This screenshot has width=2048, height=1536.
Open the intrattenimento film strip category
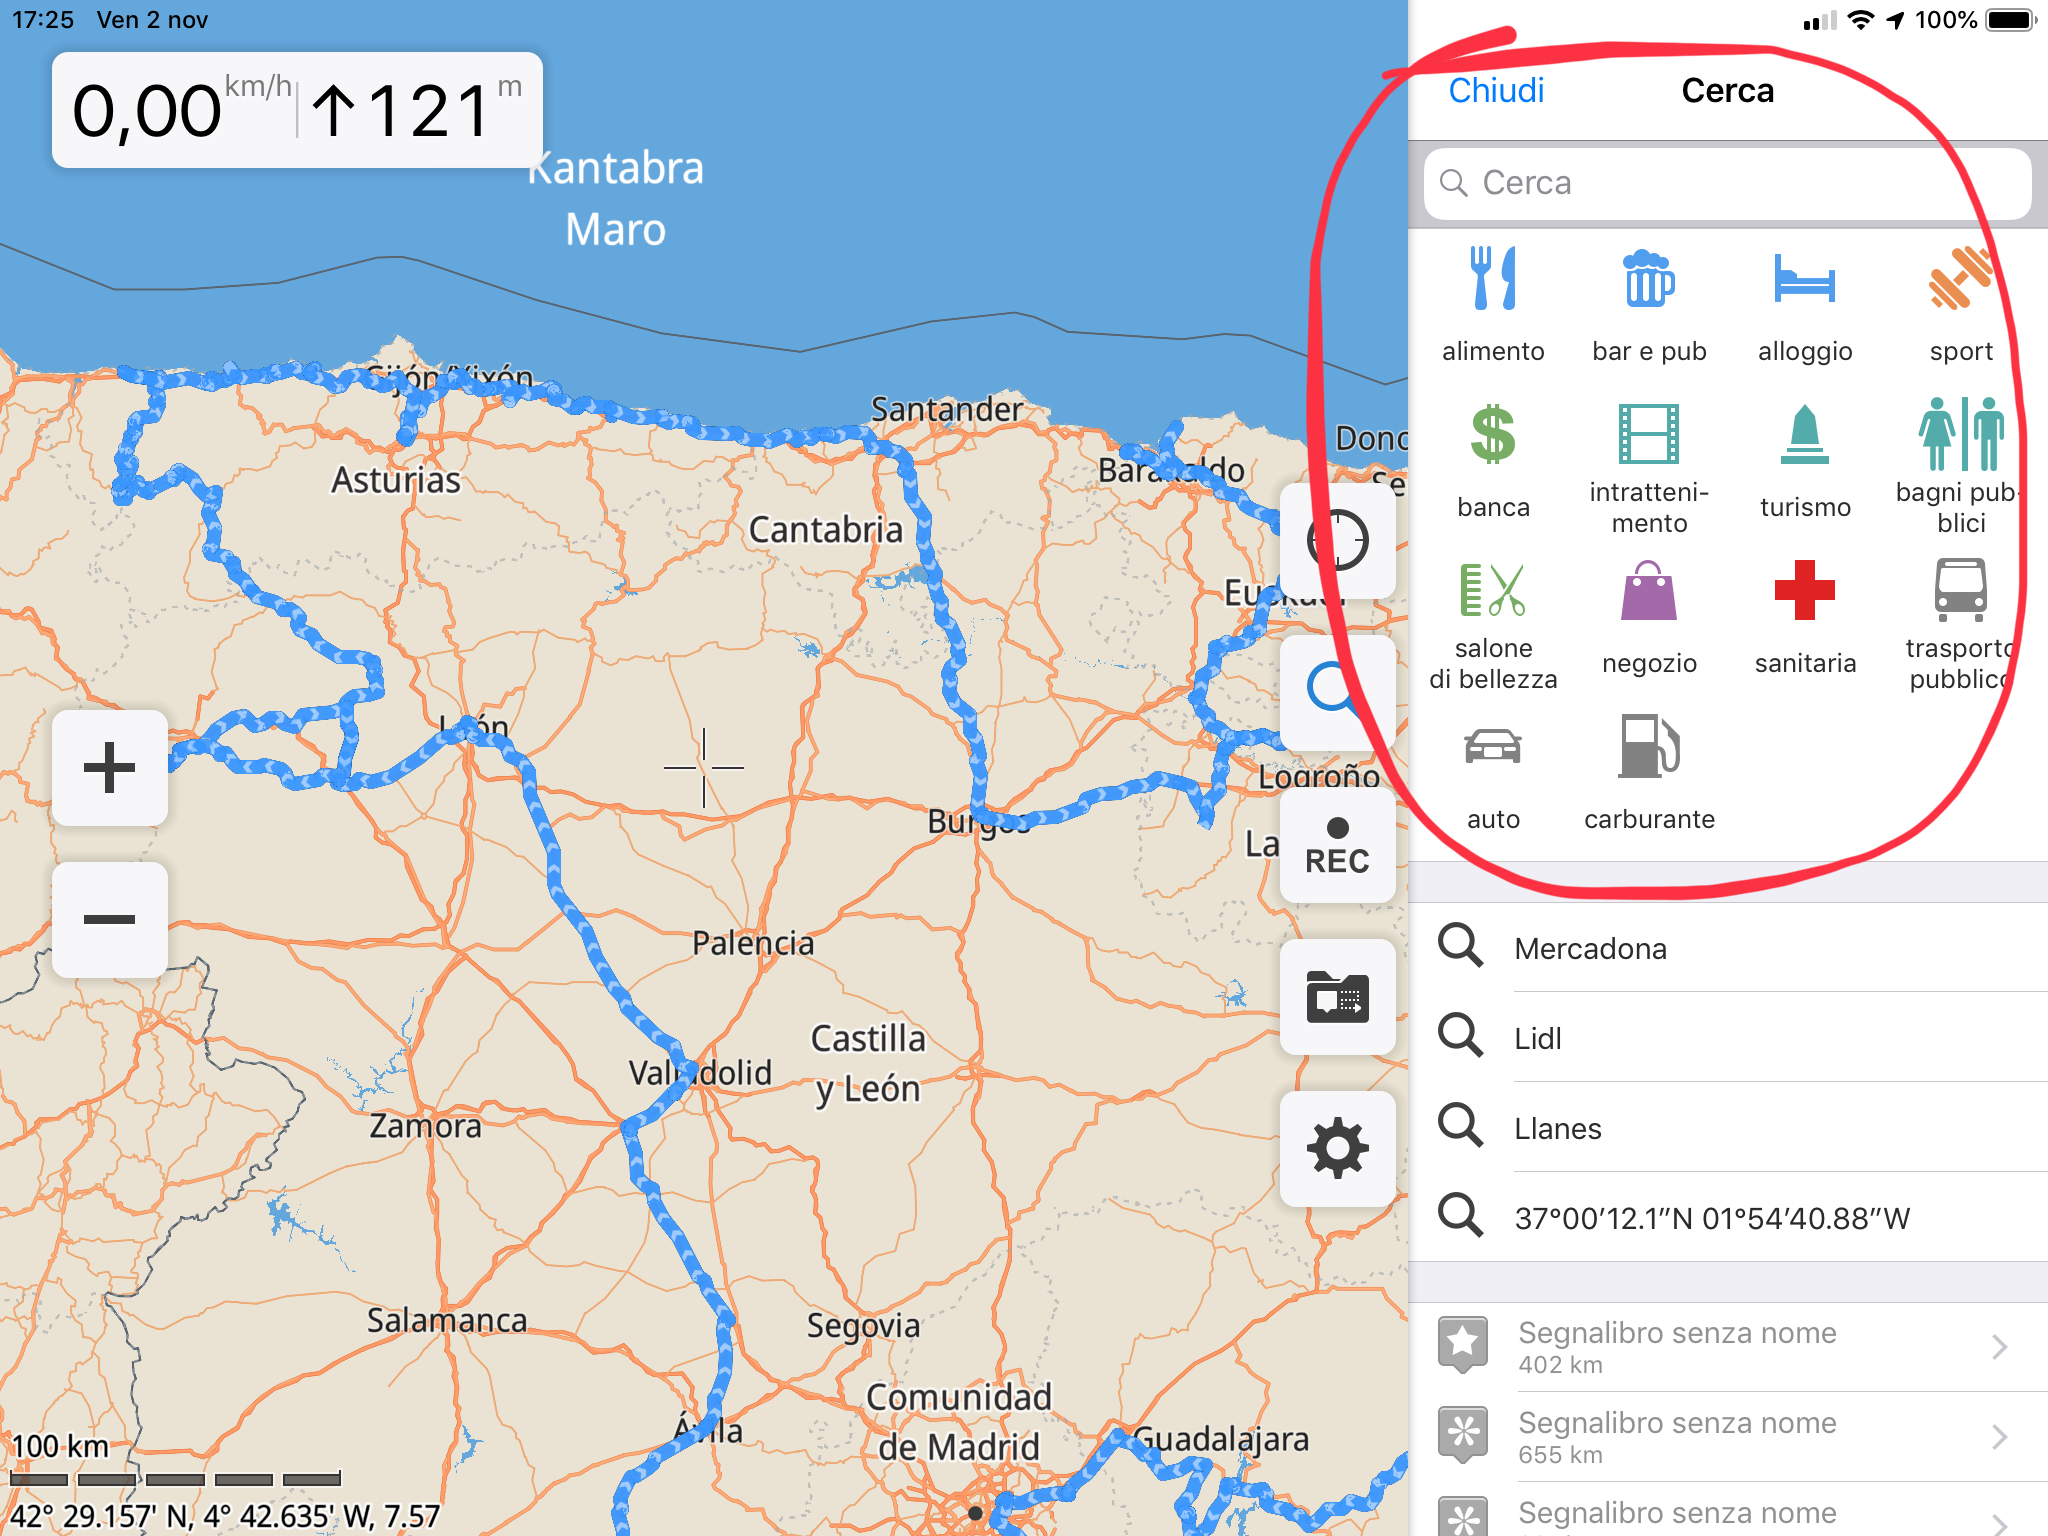click(1648, 436)
